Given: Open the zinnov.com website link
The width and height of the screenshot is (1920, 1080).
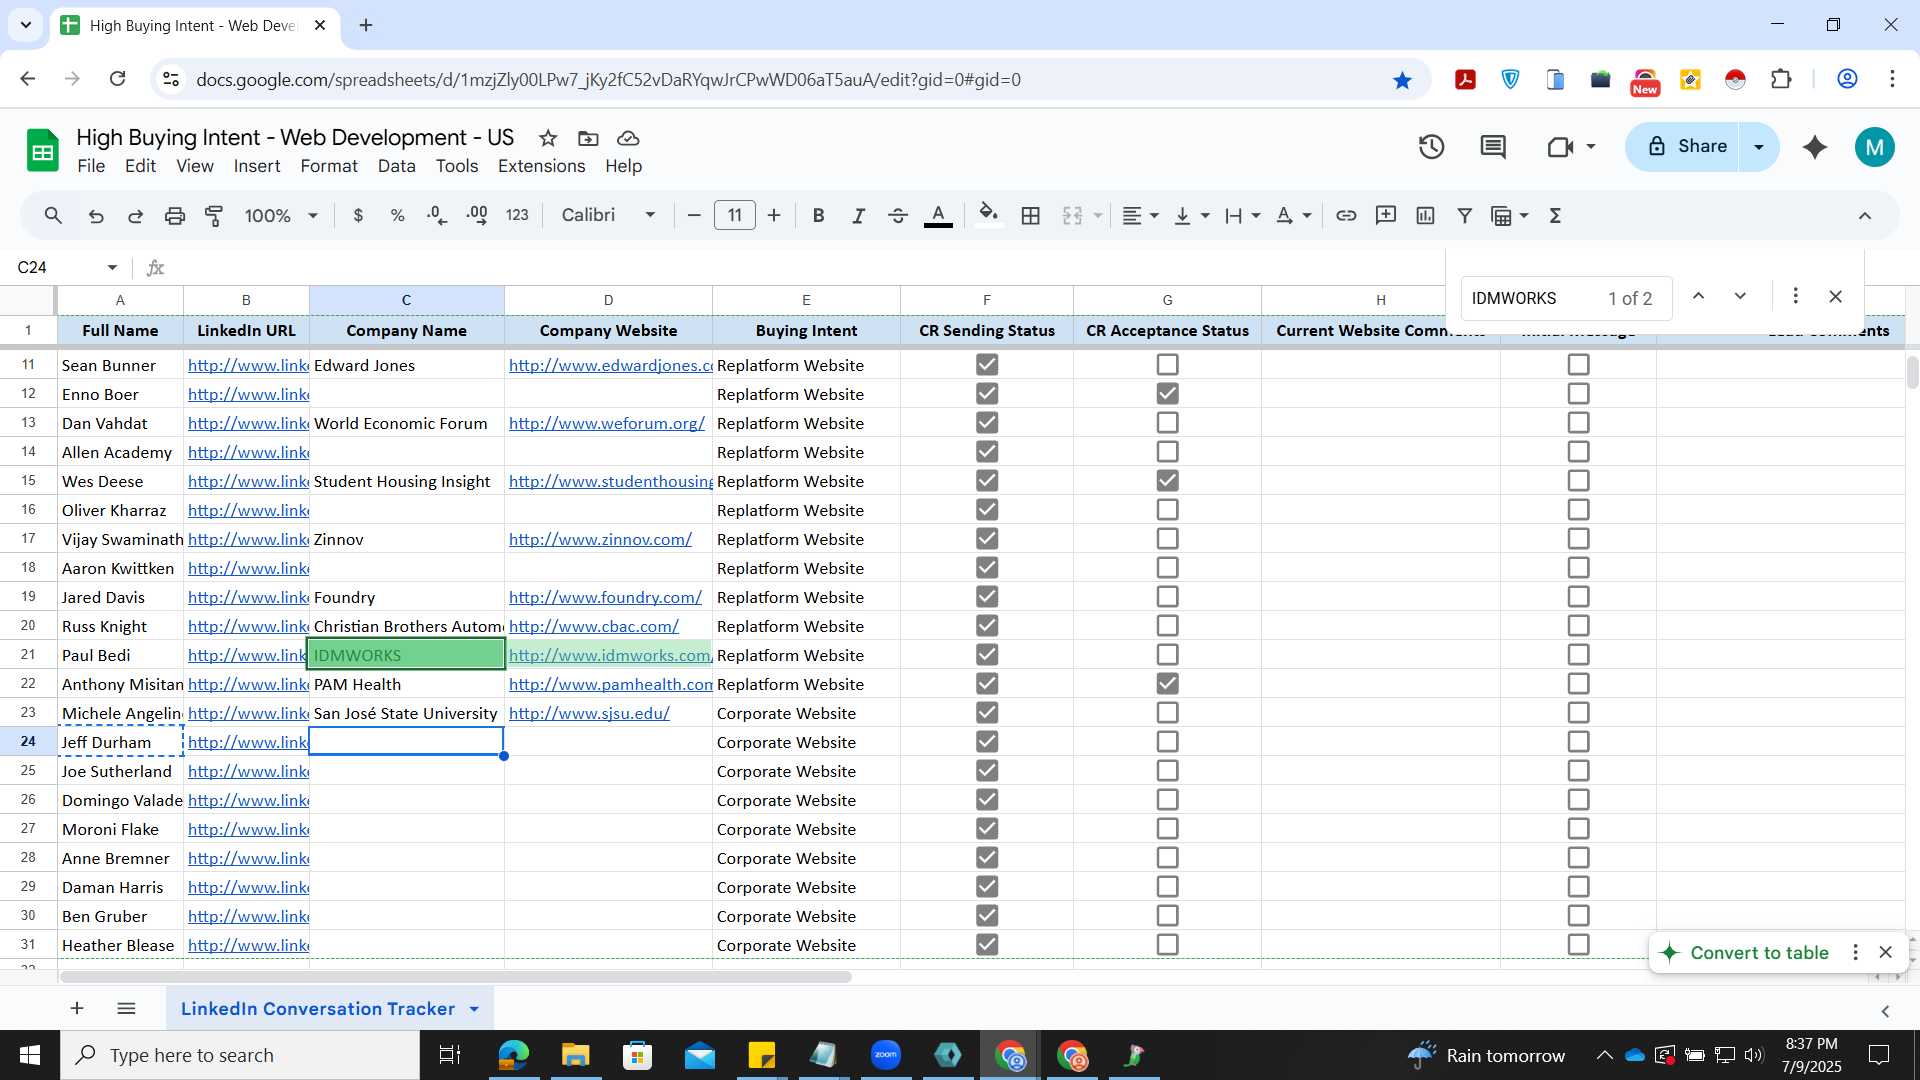Looking at the screenshot, I should (x=600, y=539).
